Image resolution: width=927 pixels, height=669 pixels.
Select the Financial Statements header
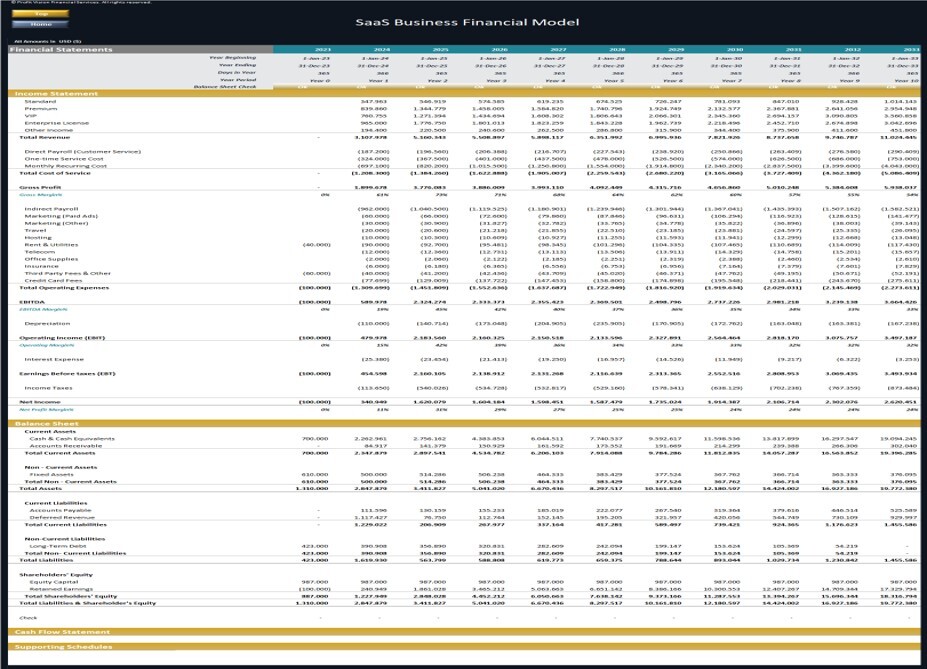tap(61, 50)
